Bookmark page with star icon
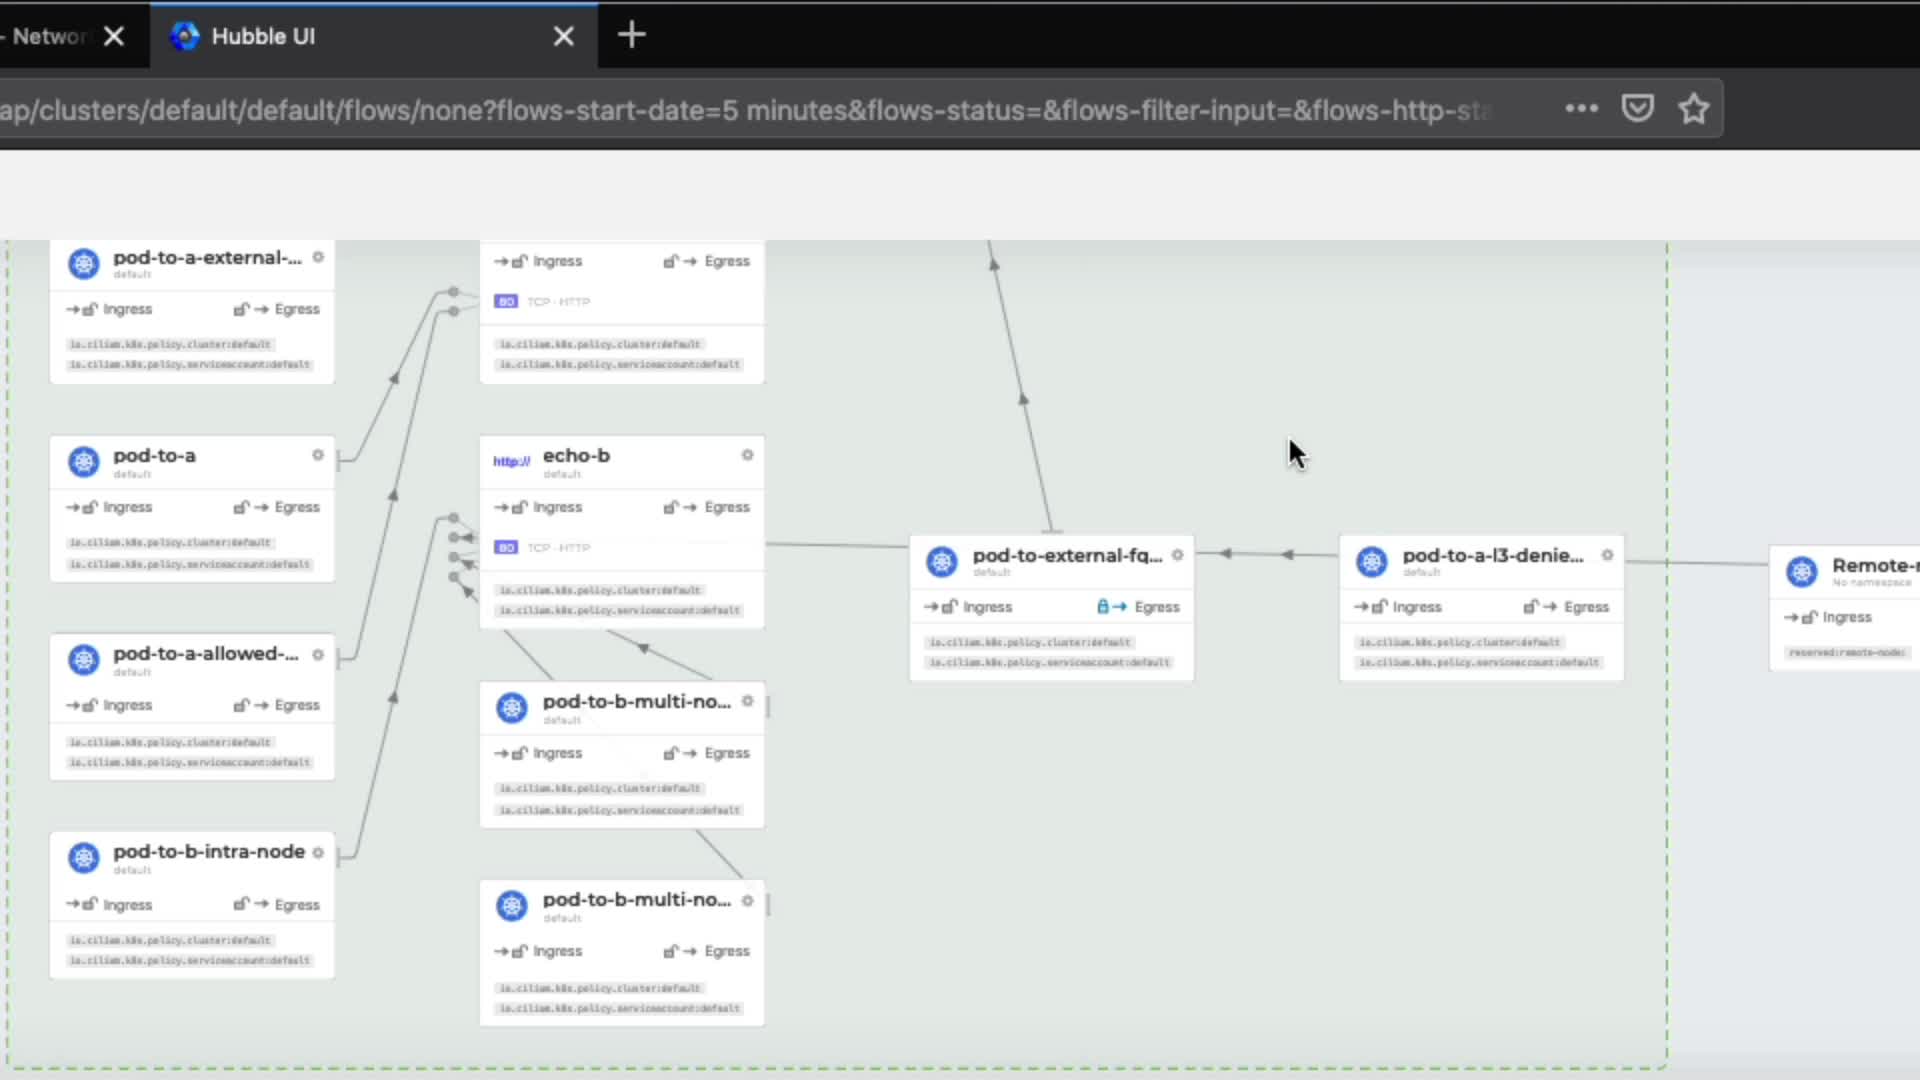The width and height of the screenshot is (1920, 1080). point(1693,108)
